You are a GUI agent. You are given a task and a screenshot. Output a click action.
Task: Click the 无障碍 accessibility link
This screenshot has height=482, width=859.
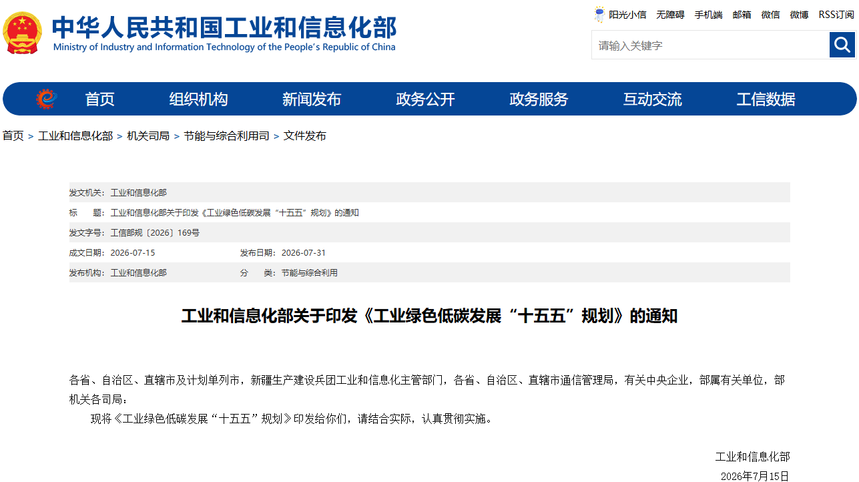[671, 15]
